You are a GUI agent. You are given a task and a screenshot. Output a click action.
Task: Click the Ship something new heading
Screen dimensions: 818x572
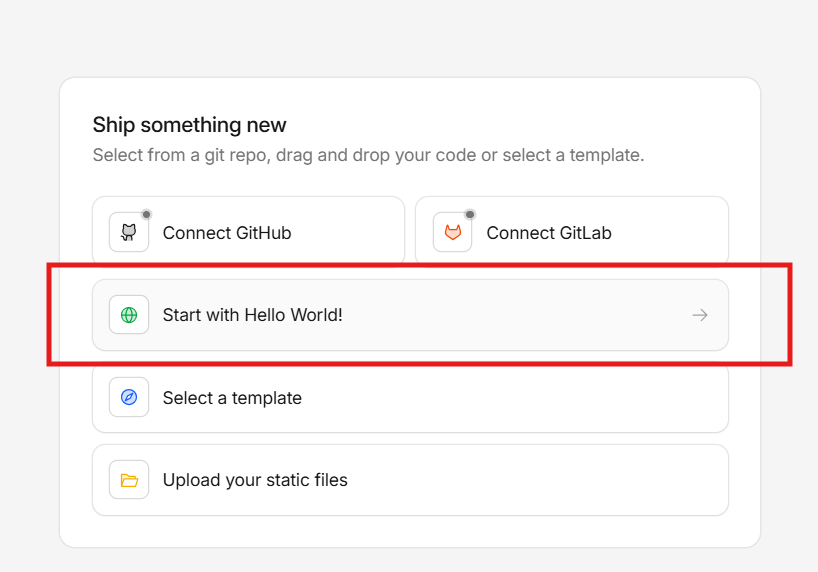click(189, 125)
